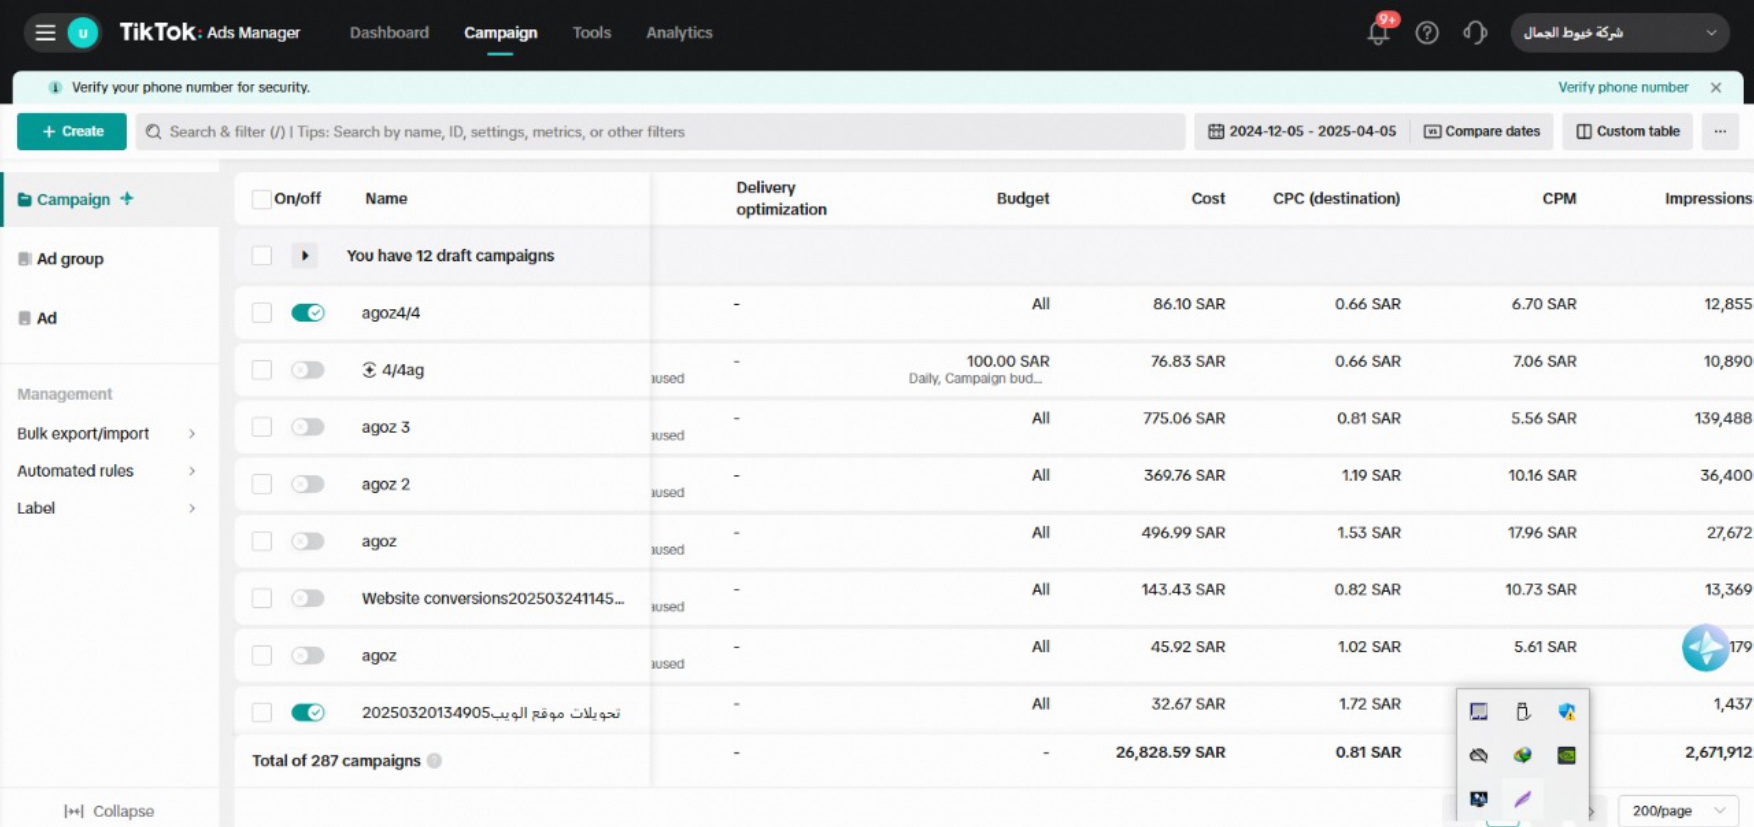Open the 200/page pagination dropdown

[x=1678, y=810]
